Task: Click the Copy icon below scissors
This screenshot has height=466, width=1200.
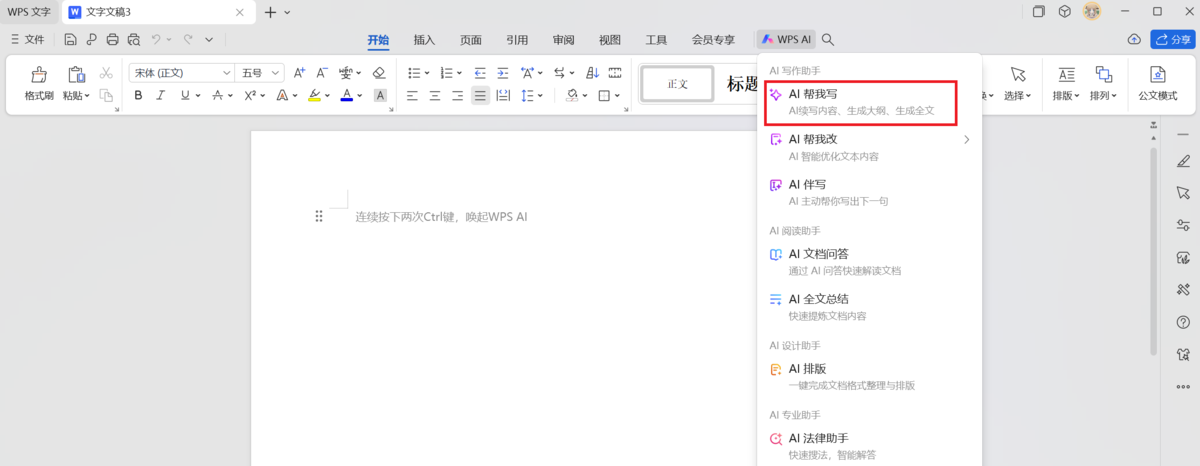Action: pyautogui.click(x=106, y=96)
